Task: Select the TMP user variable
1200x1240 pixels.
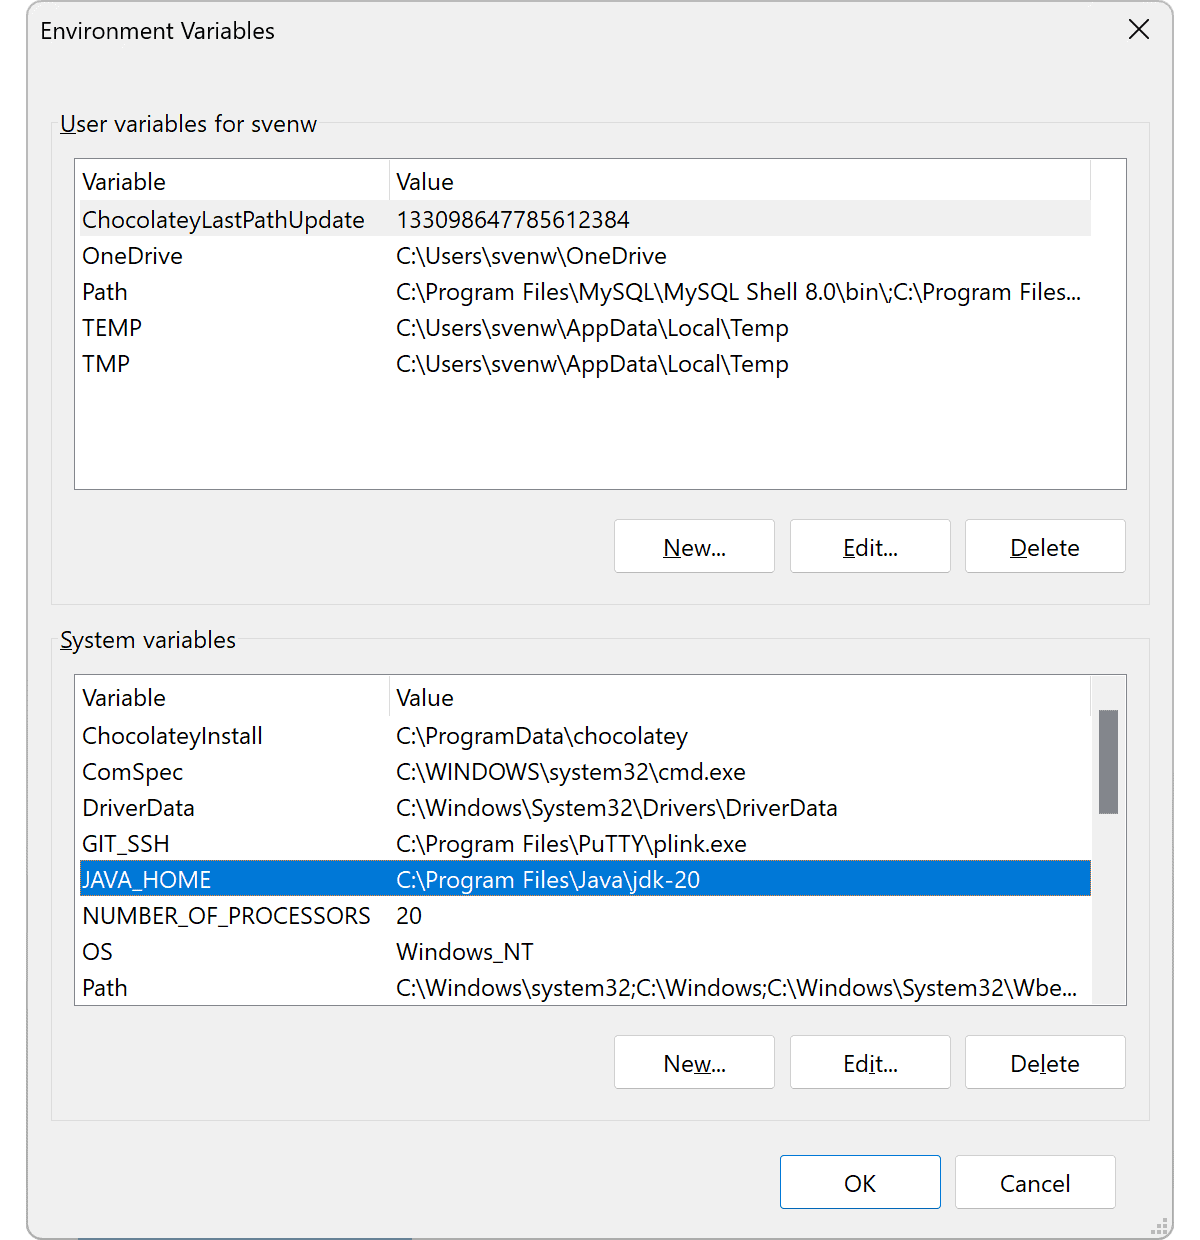Action: click(x=300, y=364)
